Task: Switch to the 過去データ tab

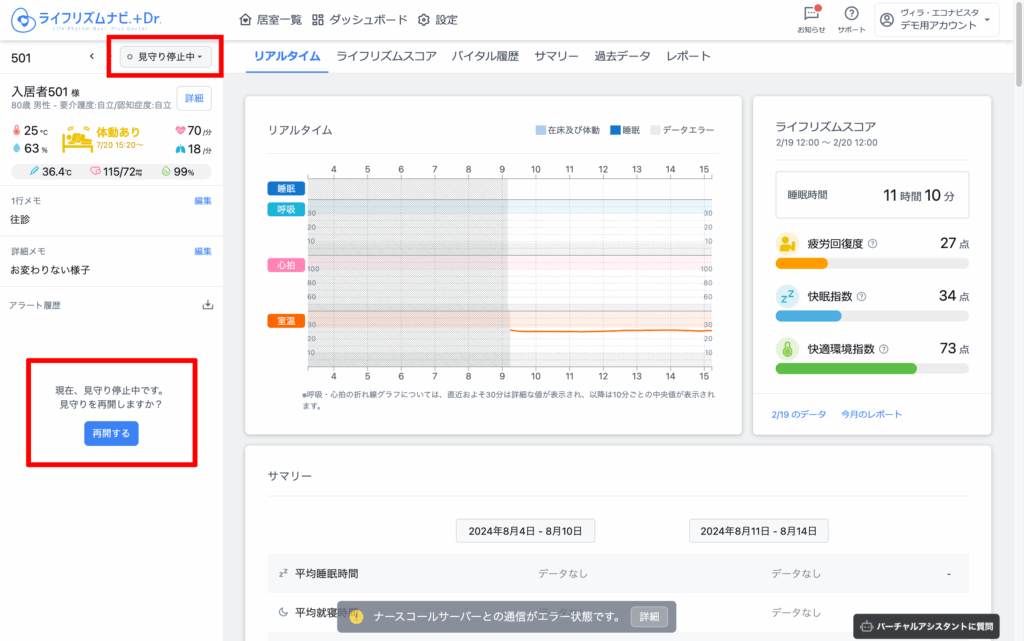Action: coord(622,56)
